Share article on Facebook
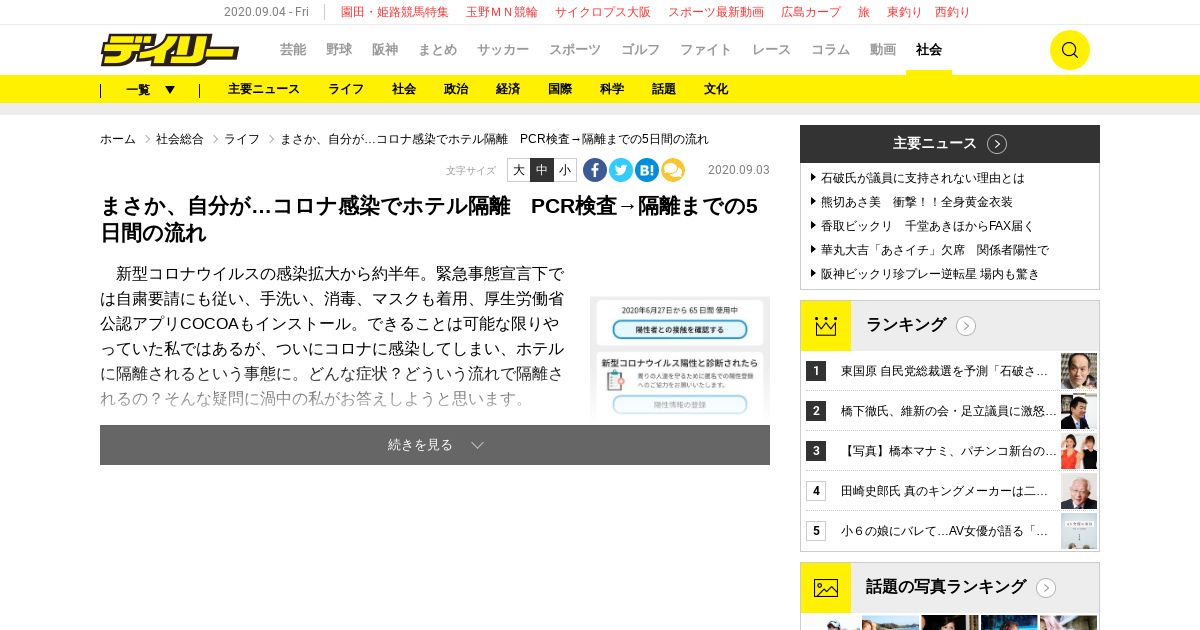The image size is (1200, 630). tap(595, 170)
